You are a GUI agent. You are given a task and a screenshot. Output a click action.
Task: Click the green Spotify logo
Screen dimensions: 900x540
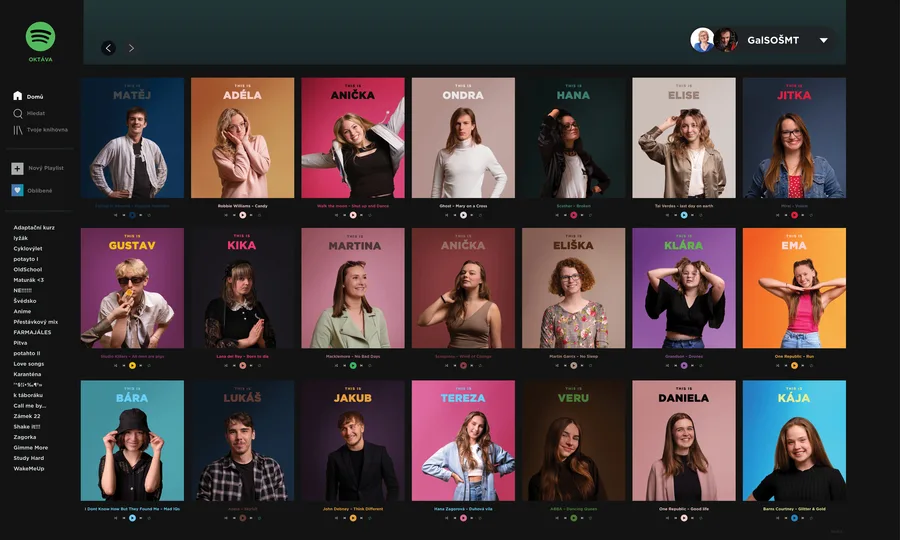pyautogui.click(x=40, y=36)
